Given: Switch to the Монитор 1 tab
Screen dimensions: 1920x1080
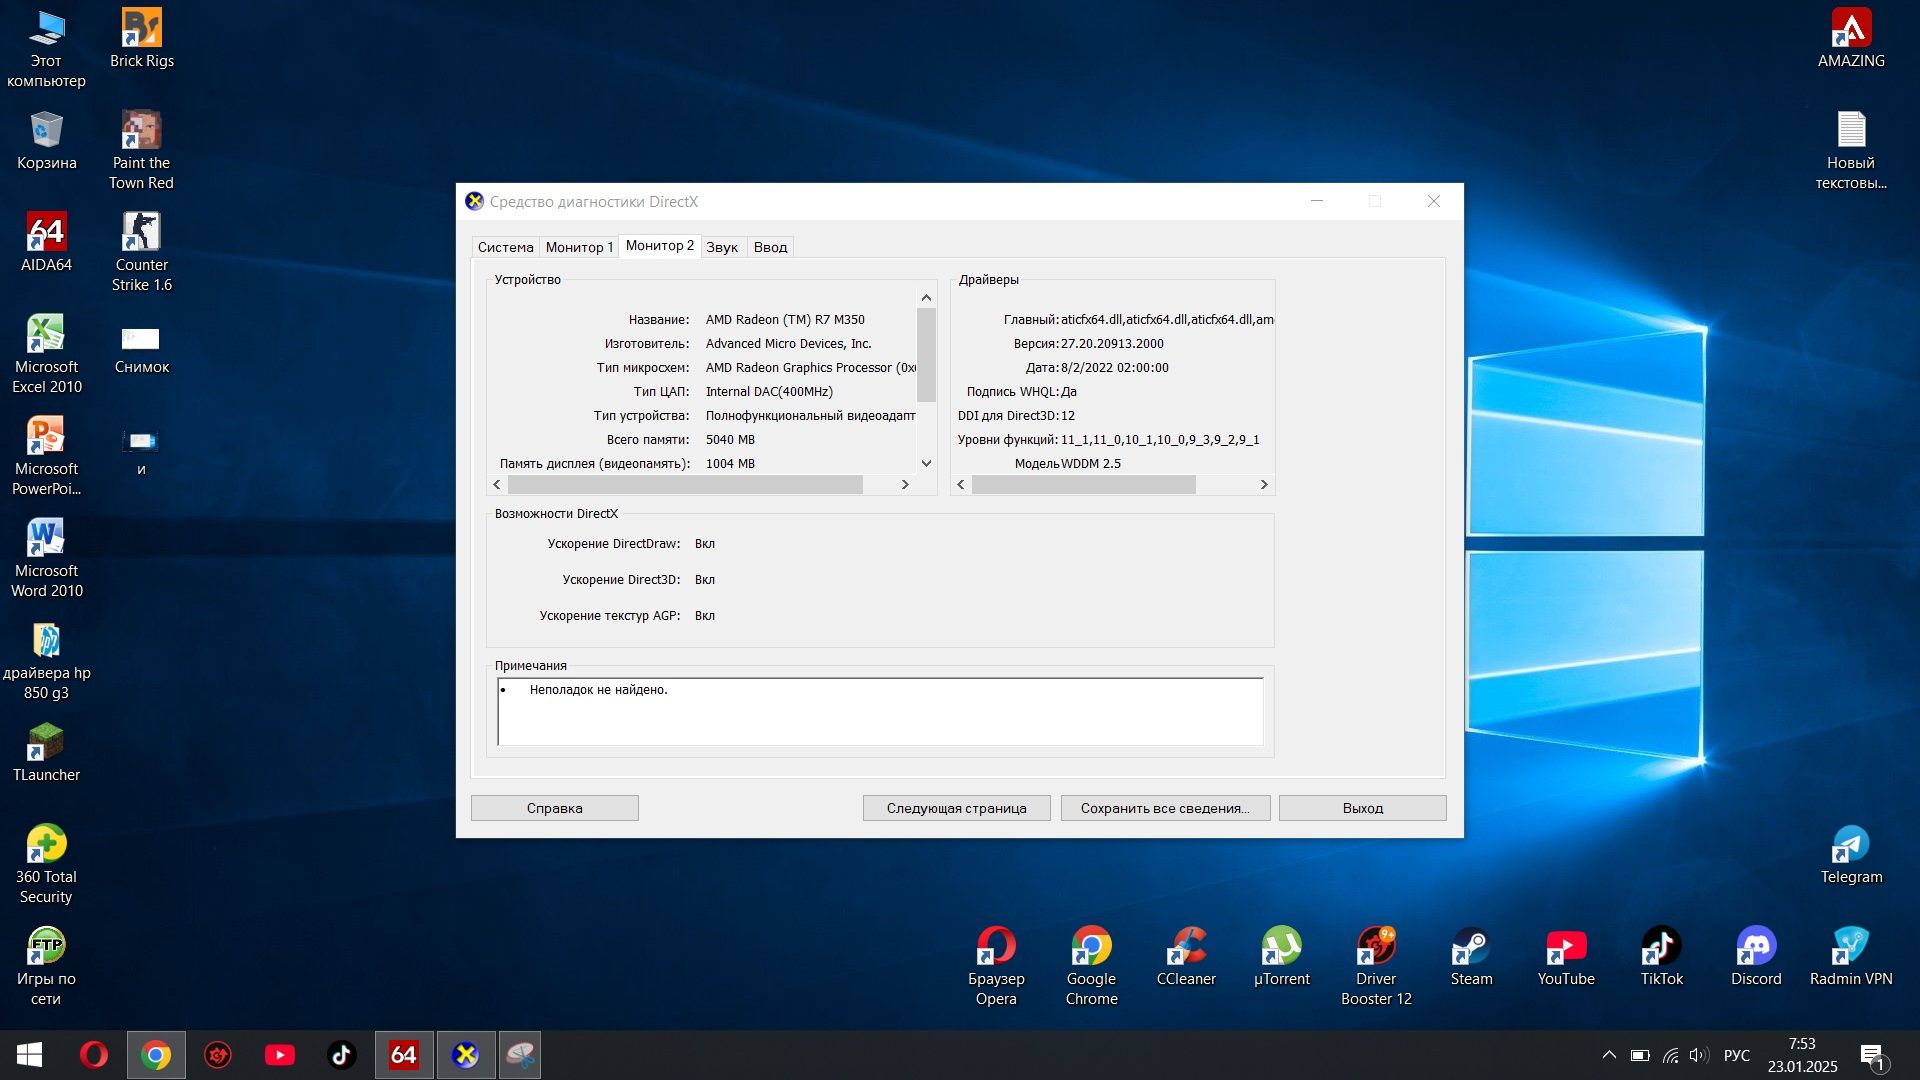Looking at the screenshot, I should click(x=579, y=247).
